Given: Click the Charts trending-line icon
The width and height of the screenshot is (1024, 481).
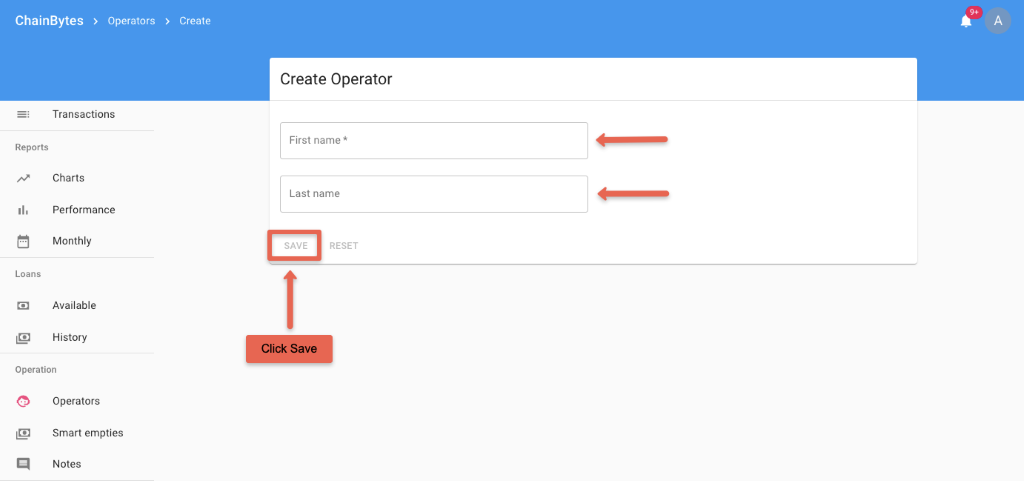Looking at the screenshot, I should 23,178.
